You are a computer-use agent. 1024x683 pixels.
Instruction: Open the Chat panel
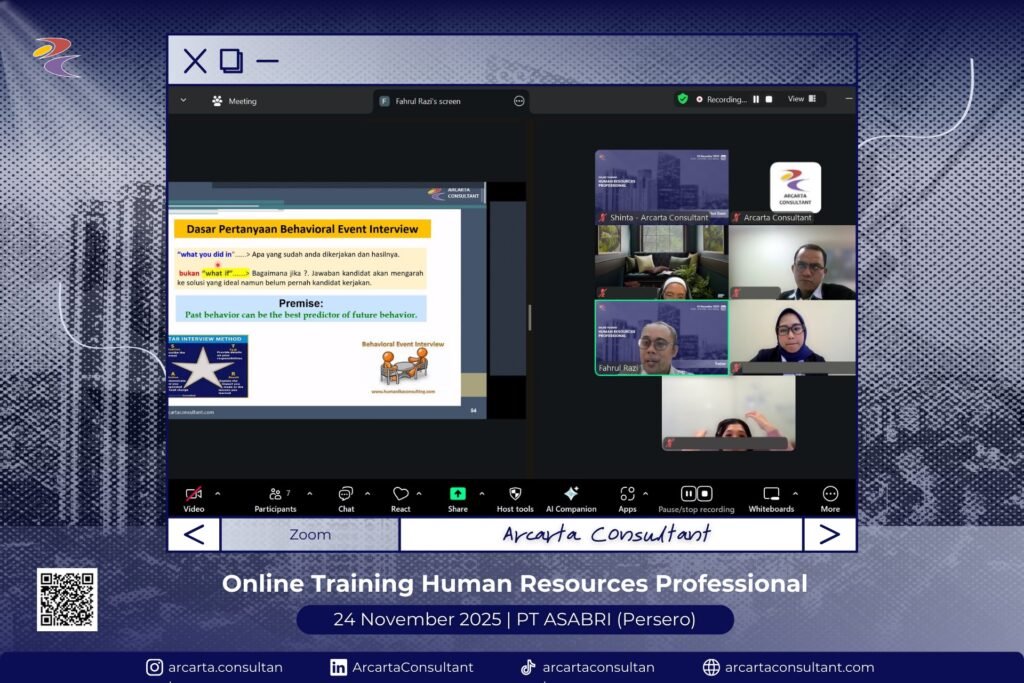(x=345, y=494)
